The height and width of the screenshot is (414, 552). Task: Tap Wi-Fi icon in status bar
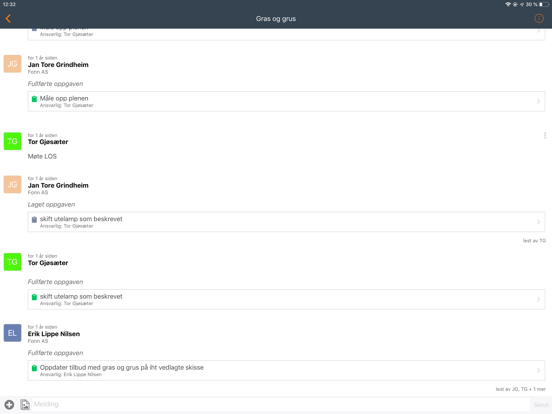pyautogui.click(x=508, y=4)
